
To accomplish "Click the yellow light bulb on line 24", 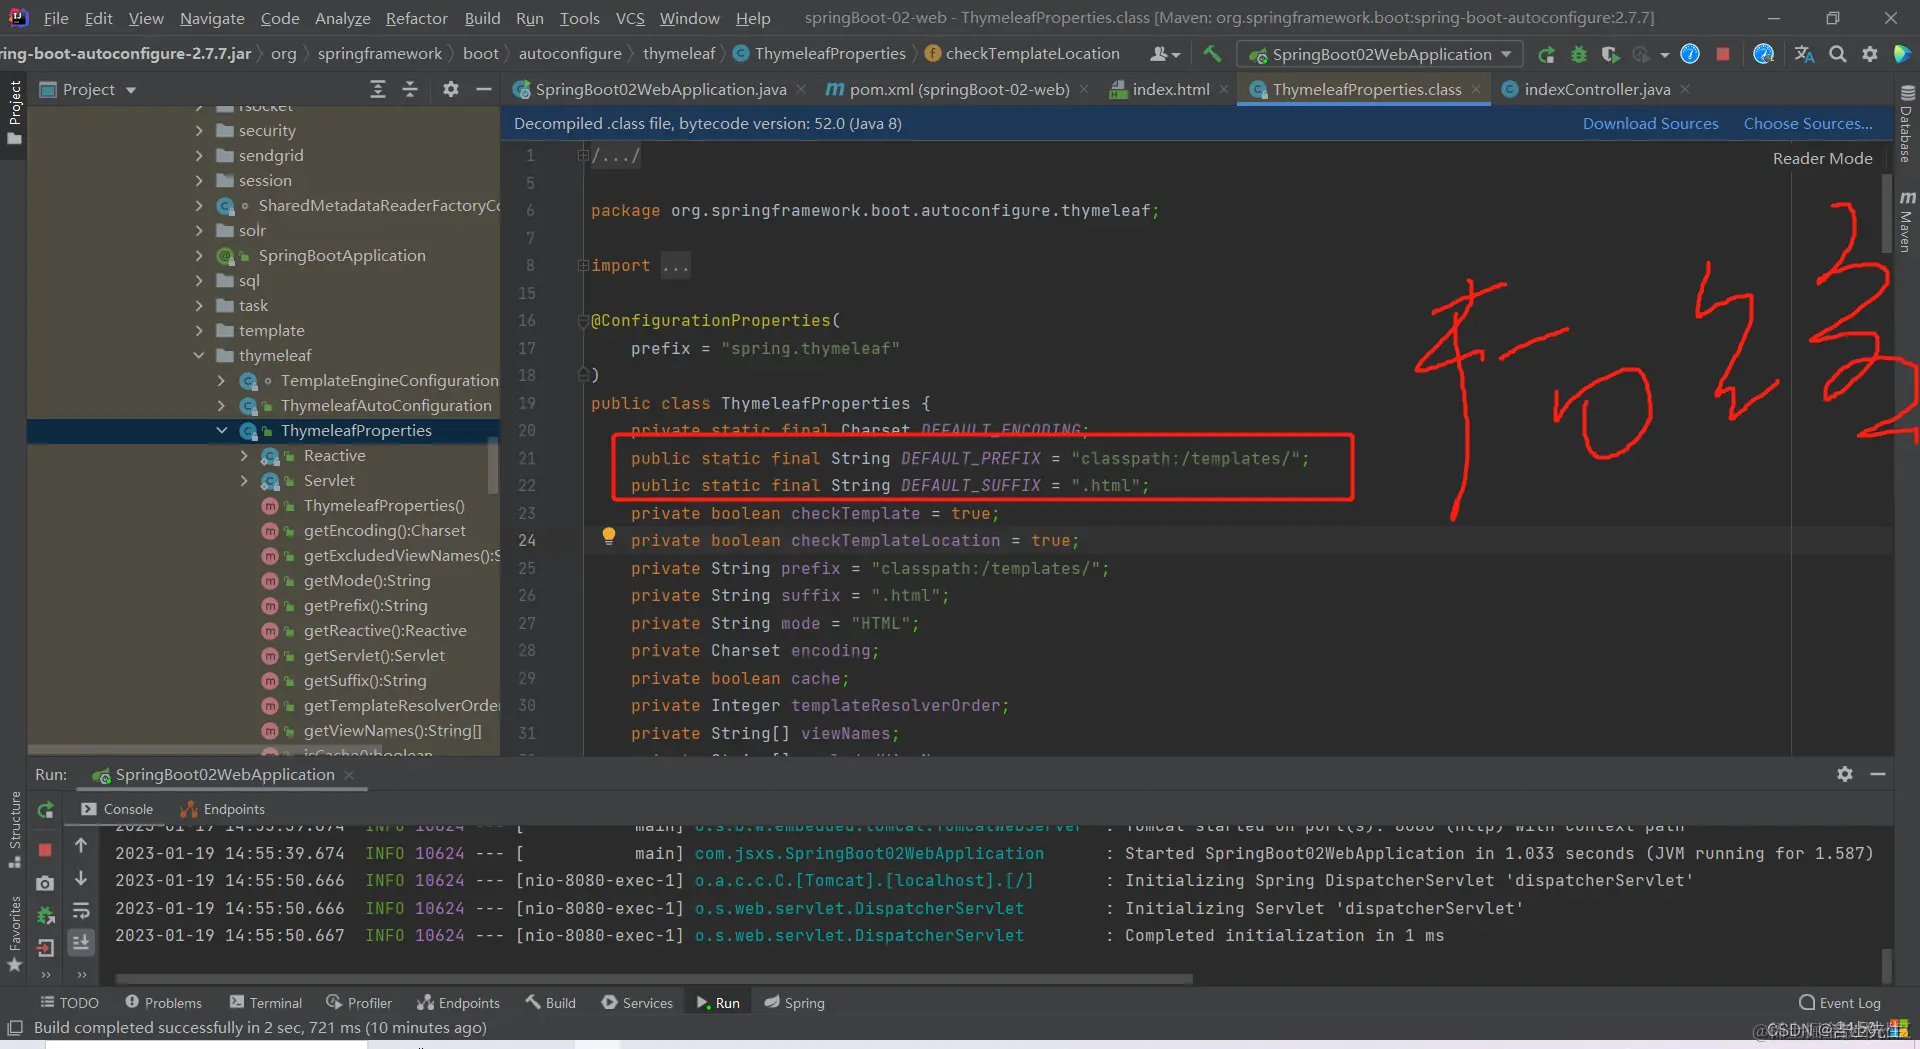I will pos(608,536).
